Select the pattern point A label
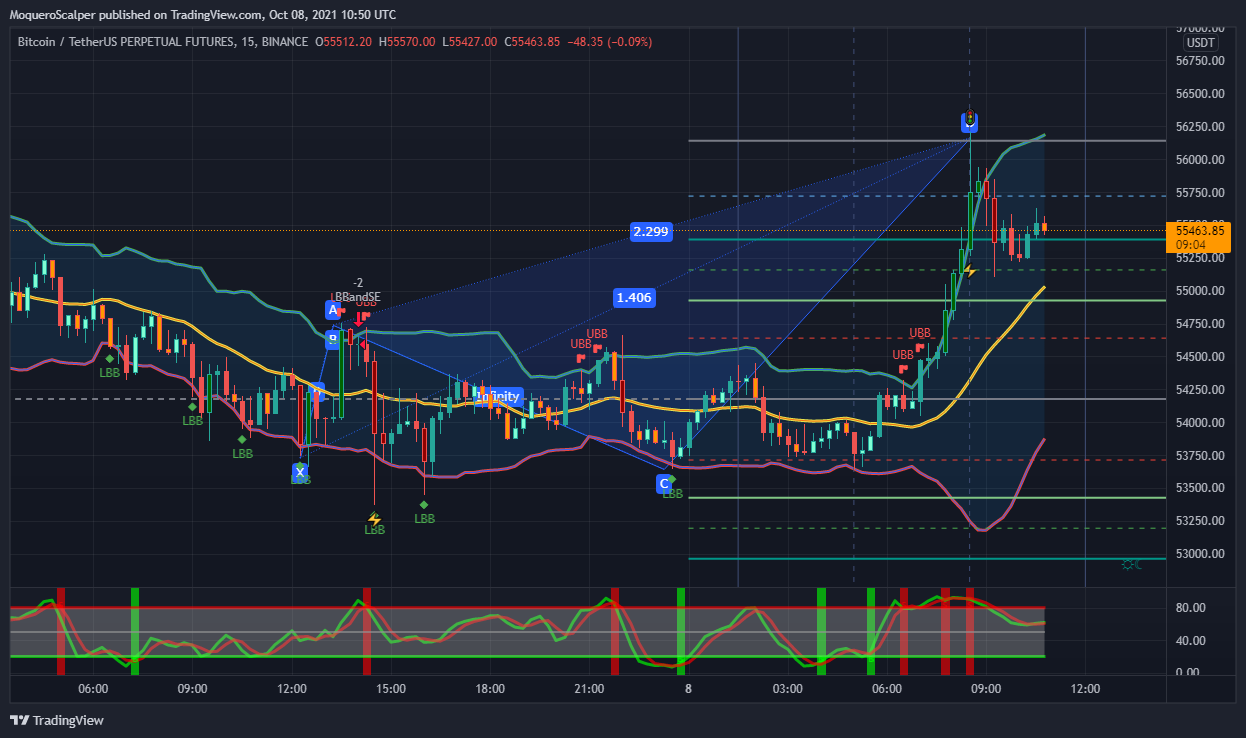The image size is (1246, 738). coord(333,310)
